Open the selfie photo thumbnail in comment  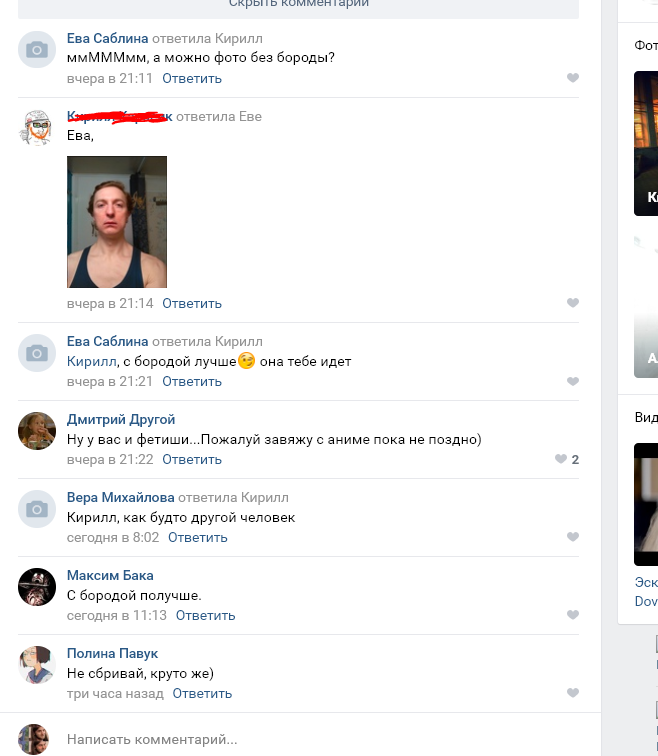117,222
